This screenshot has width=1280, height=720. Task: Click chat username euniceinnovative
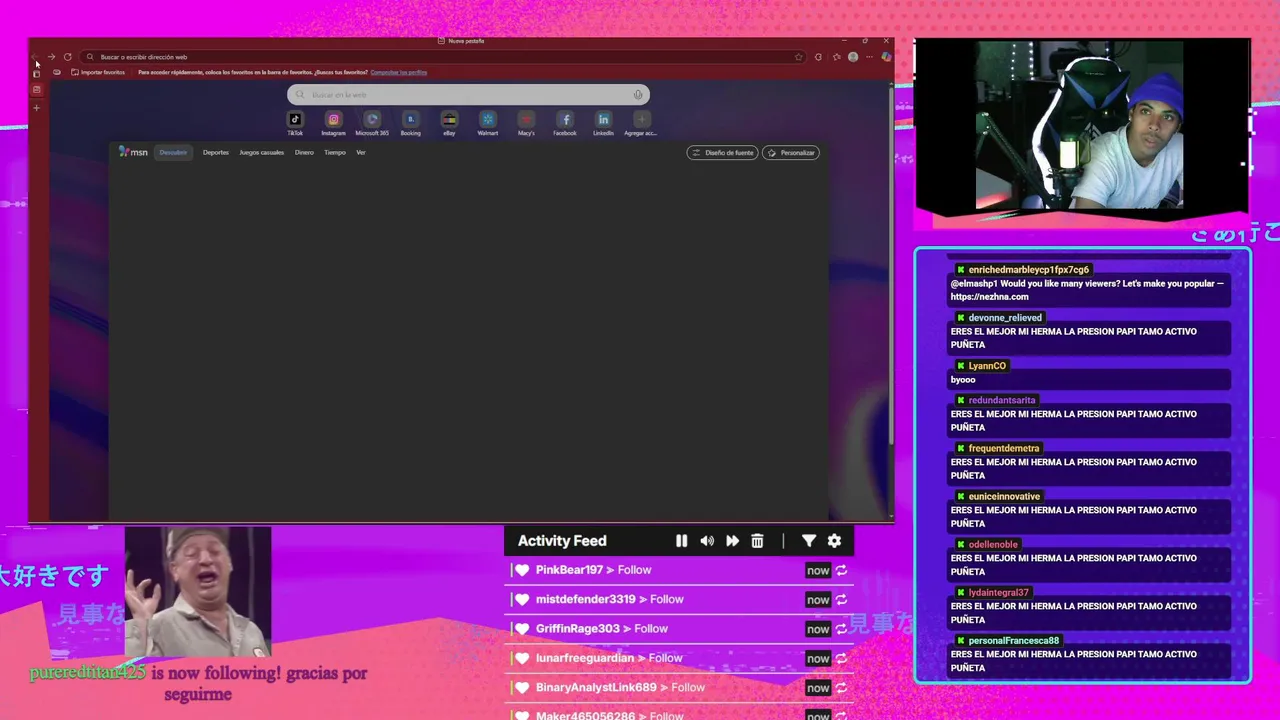(1004, 496)
